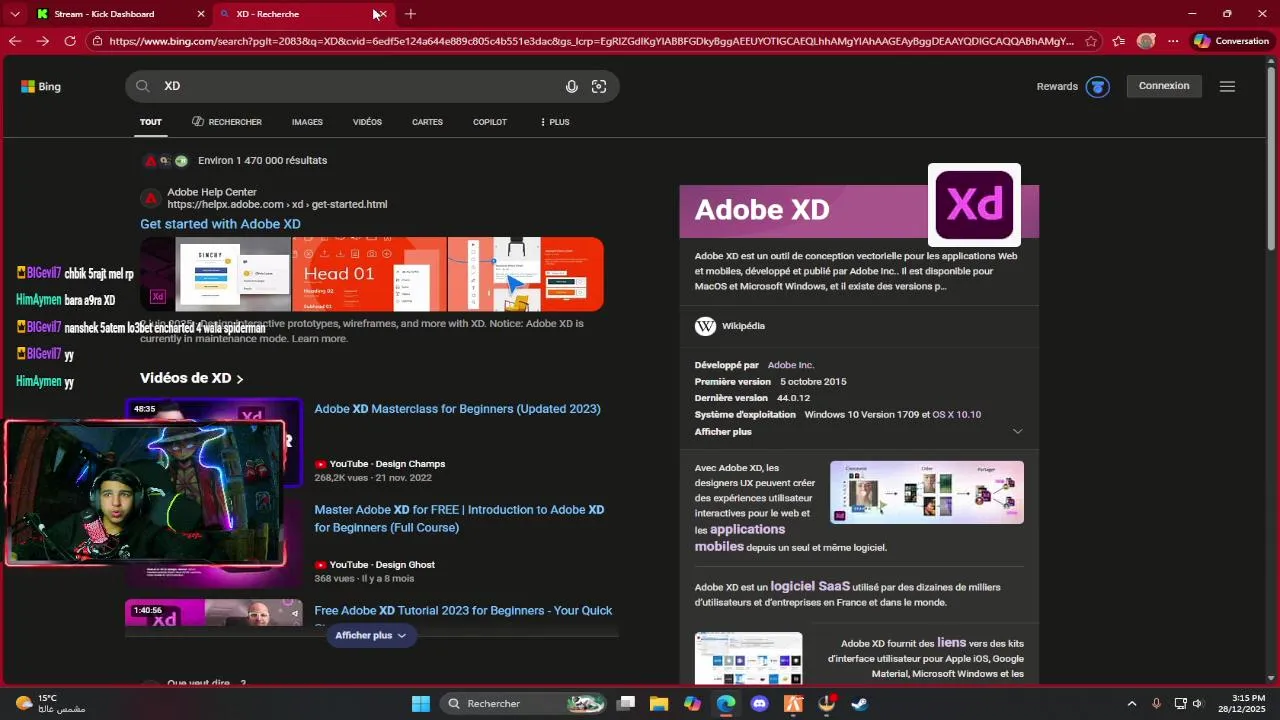
Task: Open the volume speaker tray icon
Action: coord(1198,704)
